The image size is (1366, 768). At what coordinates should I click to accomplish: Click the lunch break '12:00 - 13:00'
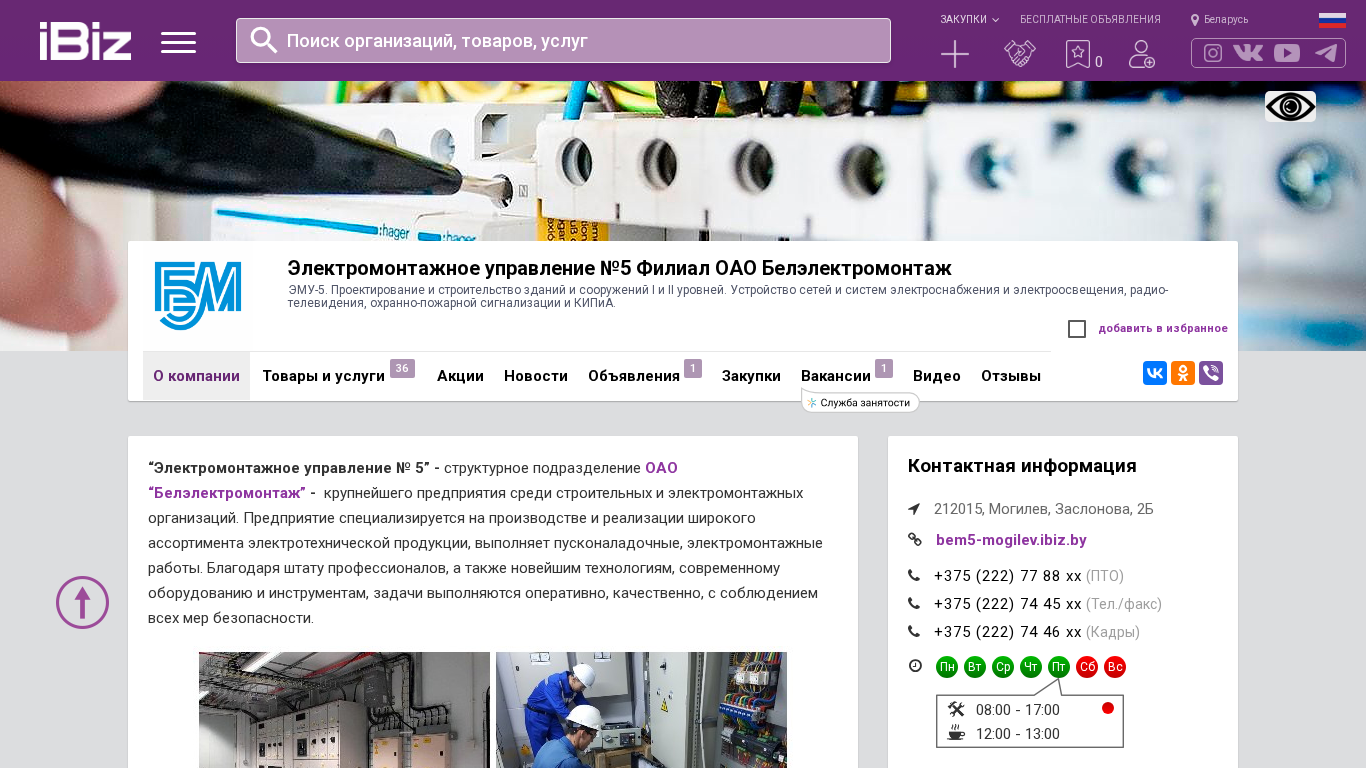pos(1017,734)
